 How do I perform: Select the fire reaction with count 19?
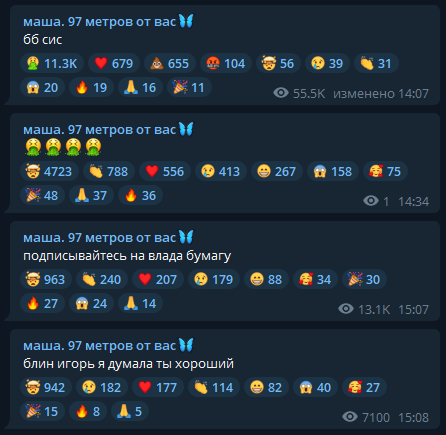point(91,87)
